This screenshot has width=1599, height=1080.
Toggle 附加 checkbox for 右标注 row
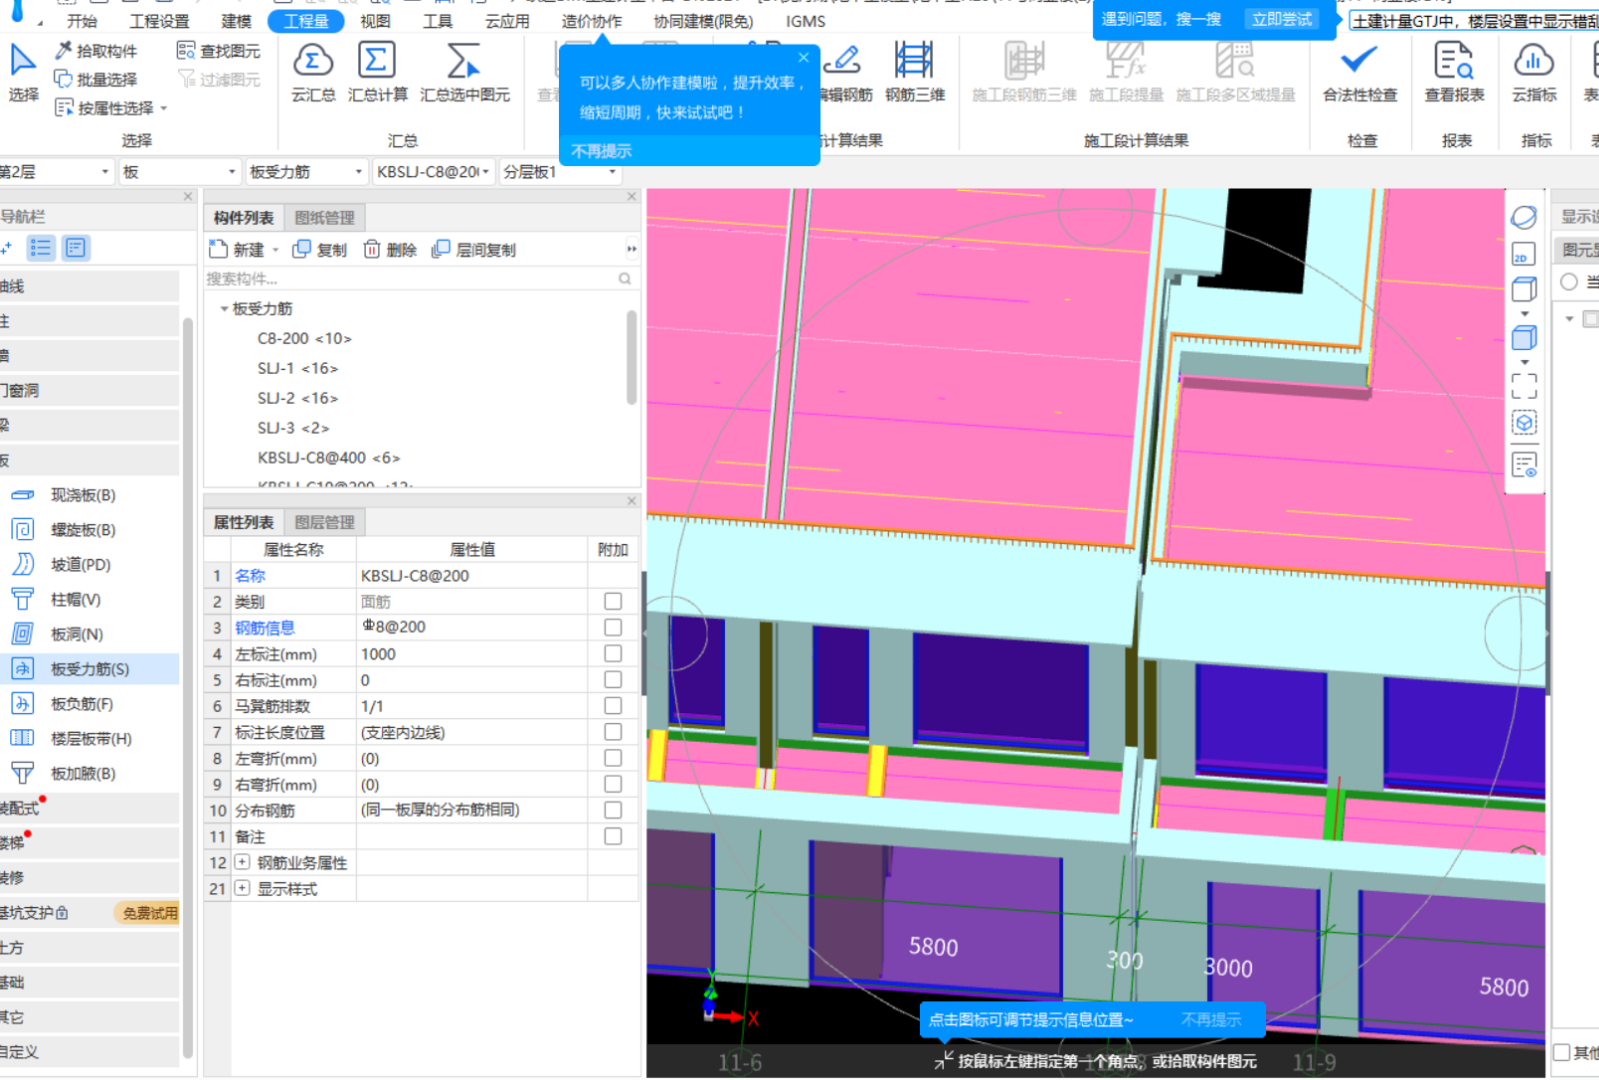613,680
